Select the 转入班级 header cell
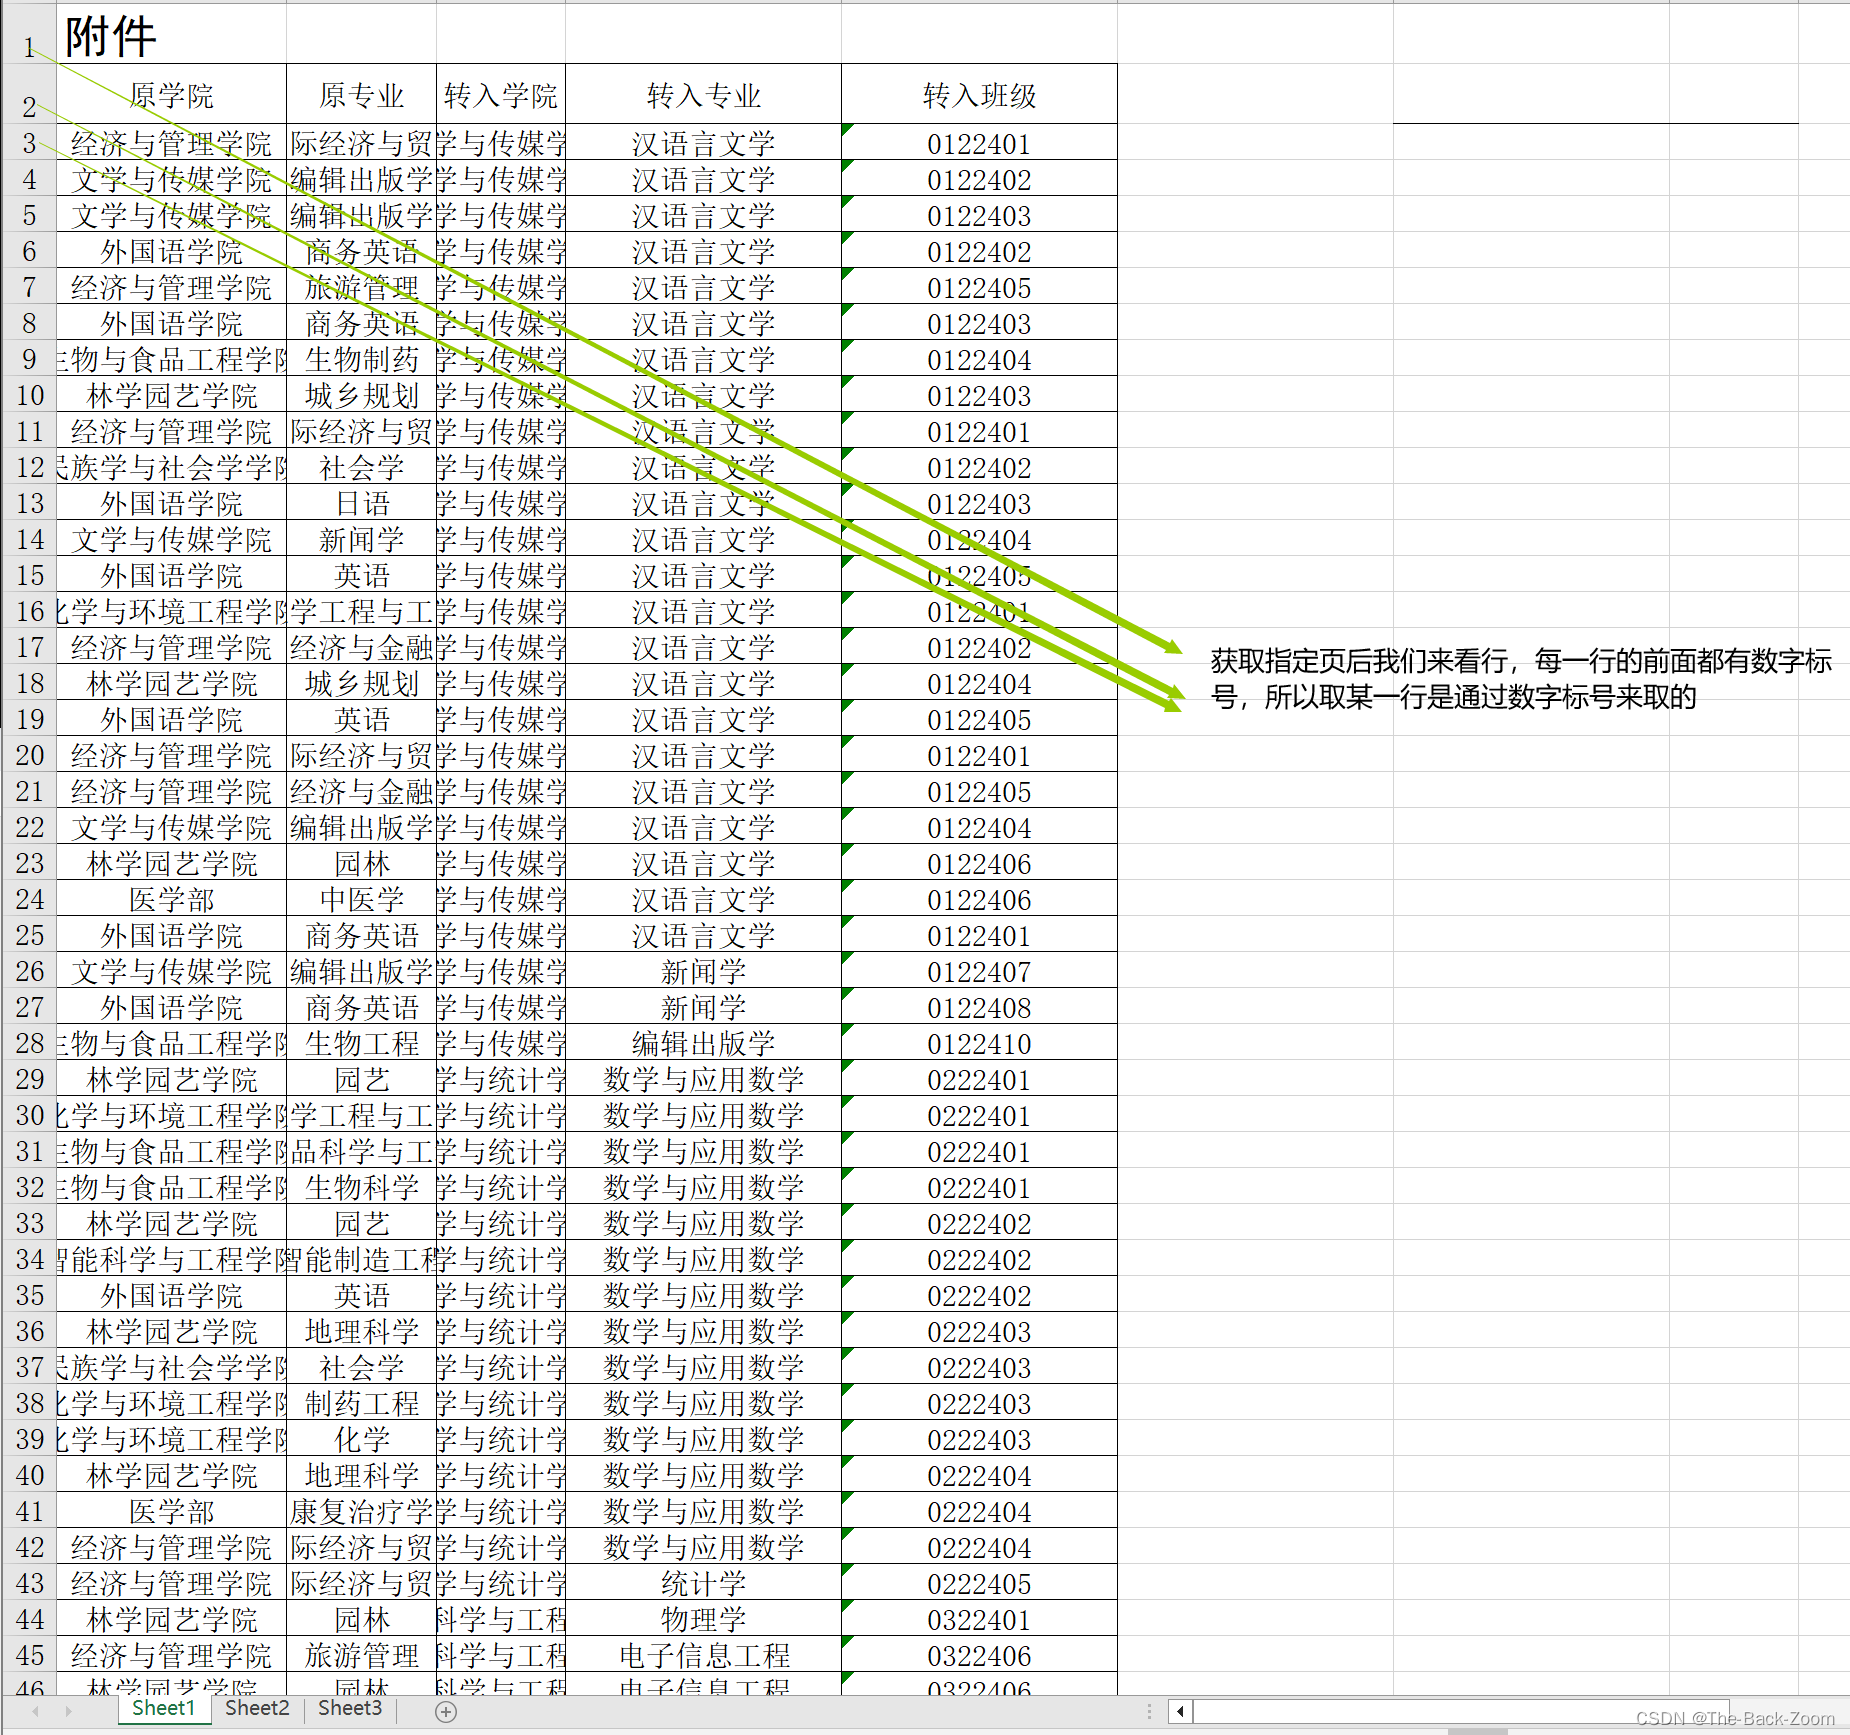This screenshot has height=1735, width=1850. [x=979, y=95]
